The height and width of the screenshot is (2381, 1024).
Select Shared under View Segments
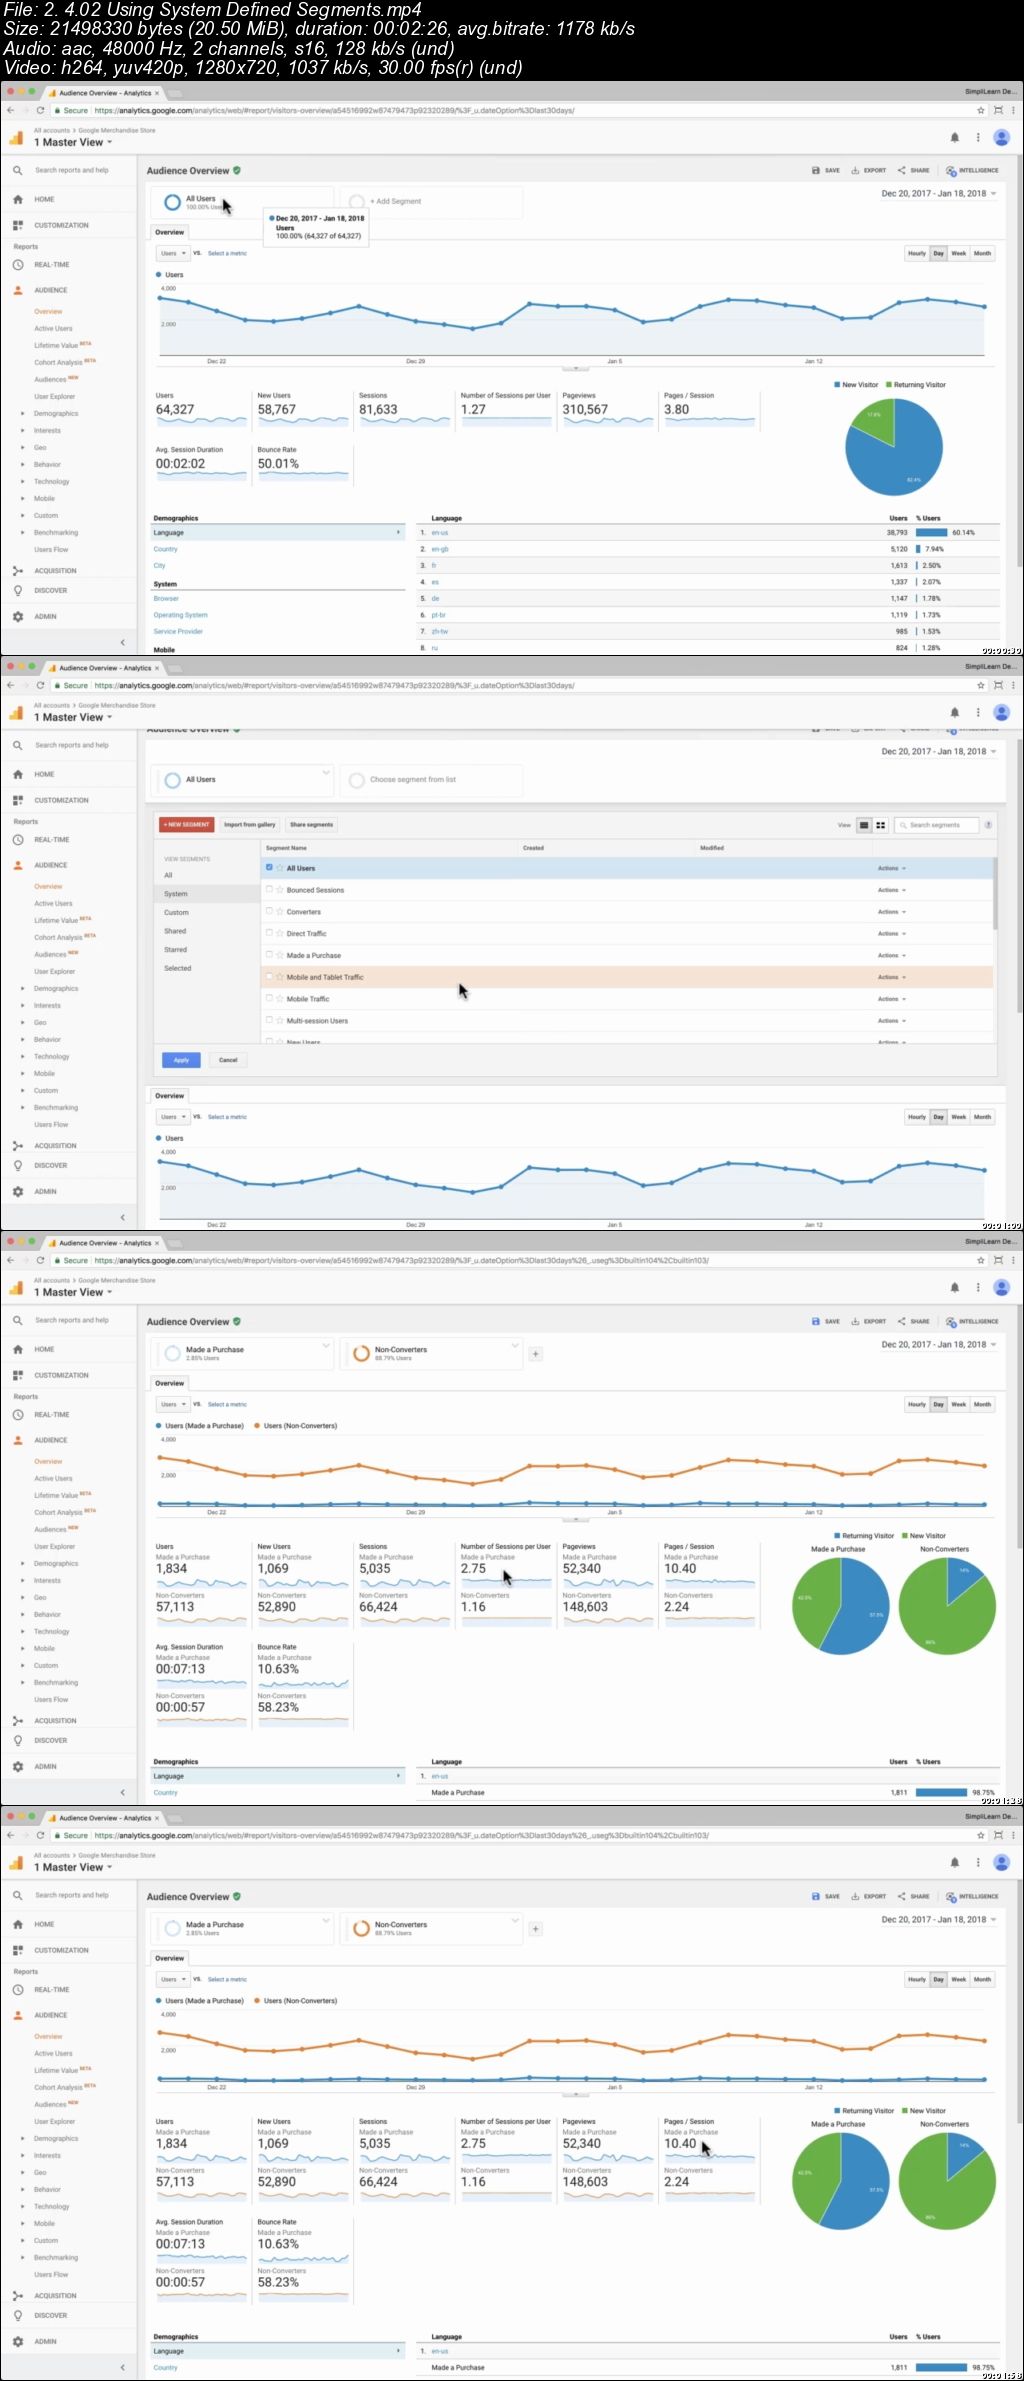175,931
